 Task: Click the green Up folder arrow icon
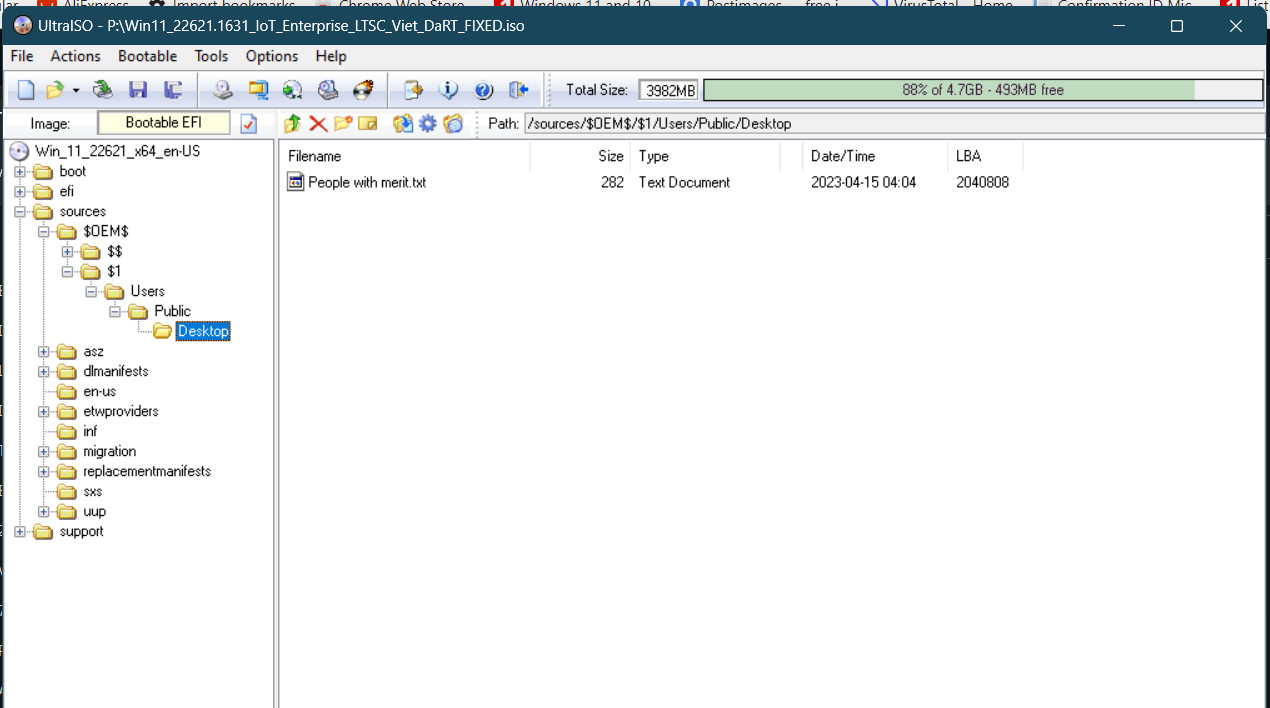pyautogui.click(x=293, y=124)
